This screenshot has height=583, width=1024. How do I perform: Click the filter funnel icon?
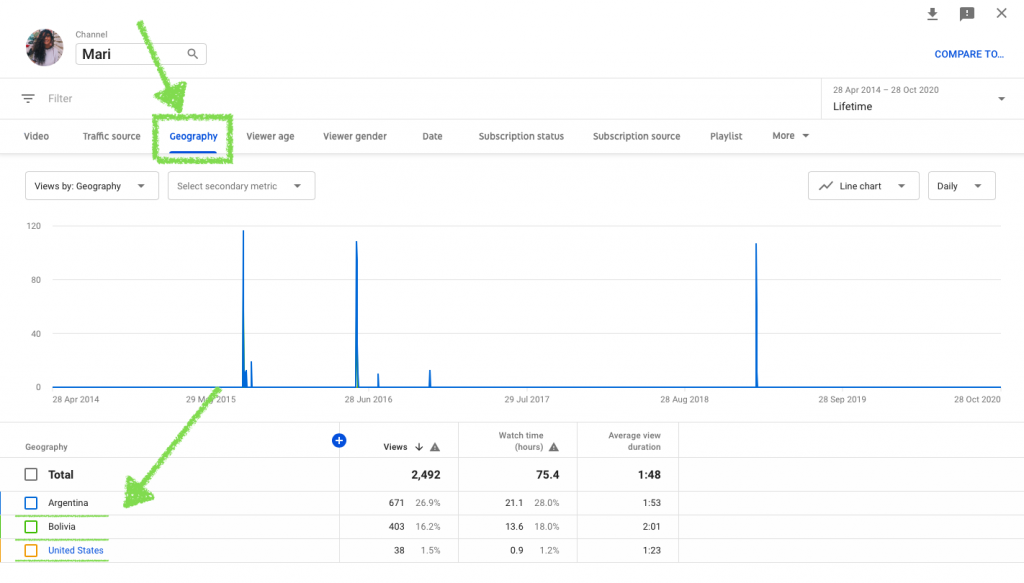pos(27,98)
